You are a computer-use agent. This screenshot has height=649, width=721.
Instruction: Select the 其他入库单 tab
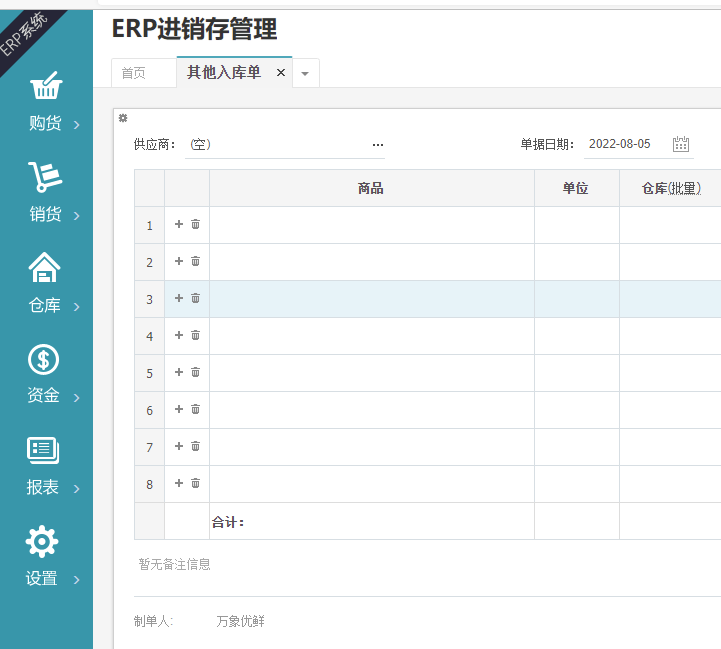click(x=224, y=73)
